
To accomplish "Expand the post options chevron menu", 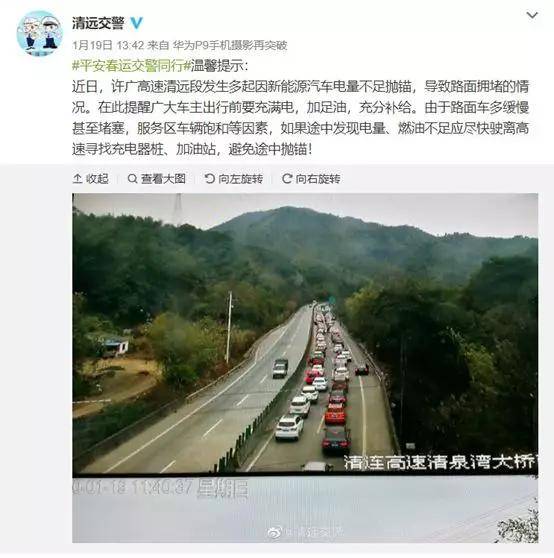I will pyautogui.click(x=532, y=15).
